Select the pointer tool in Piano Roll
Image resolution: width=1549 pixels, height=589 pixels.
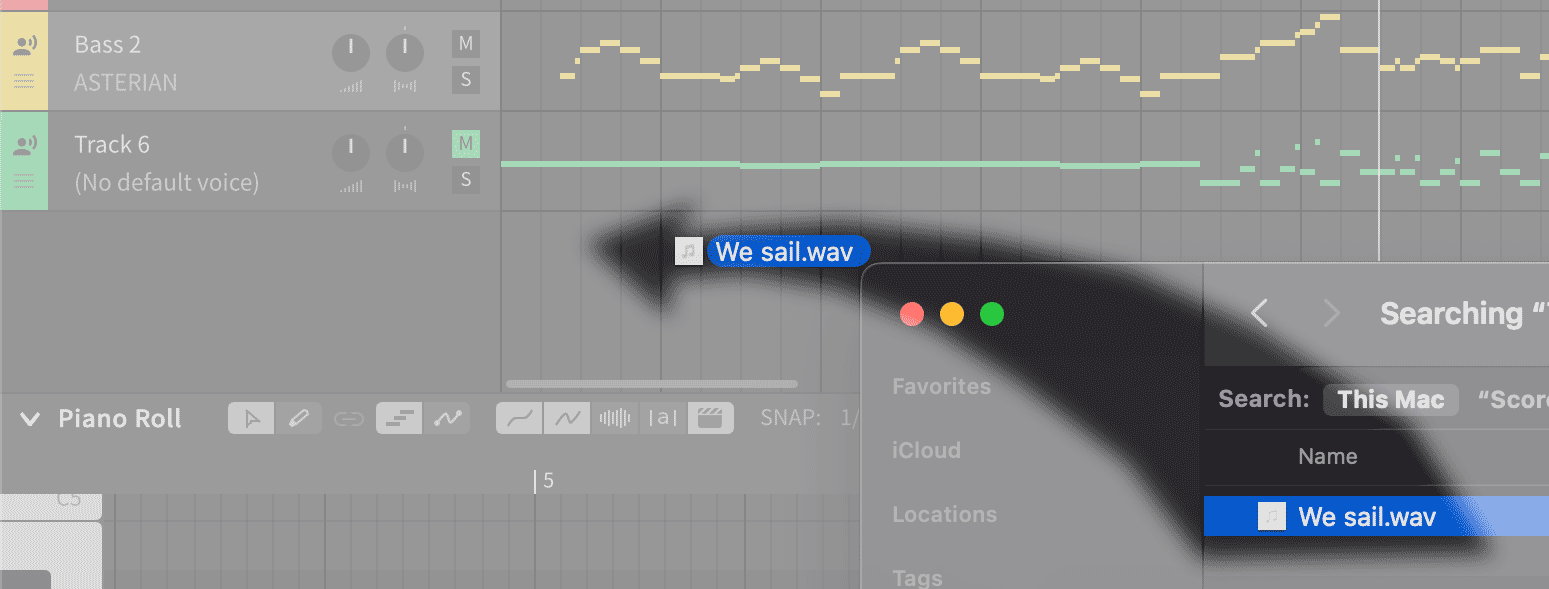point(251,418)
